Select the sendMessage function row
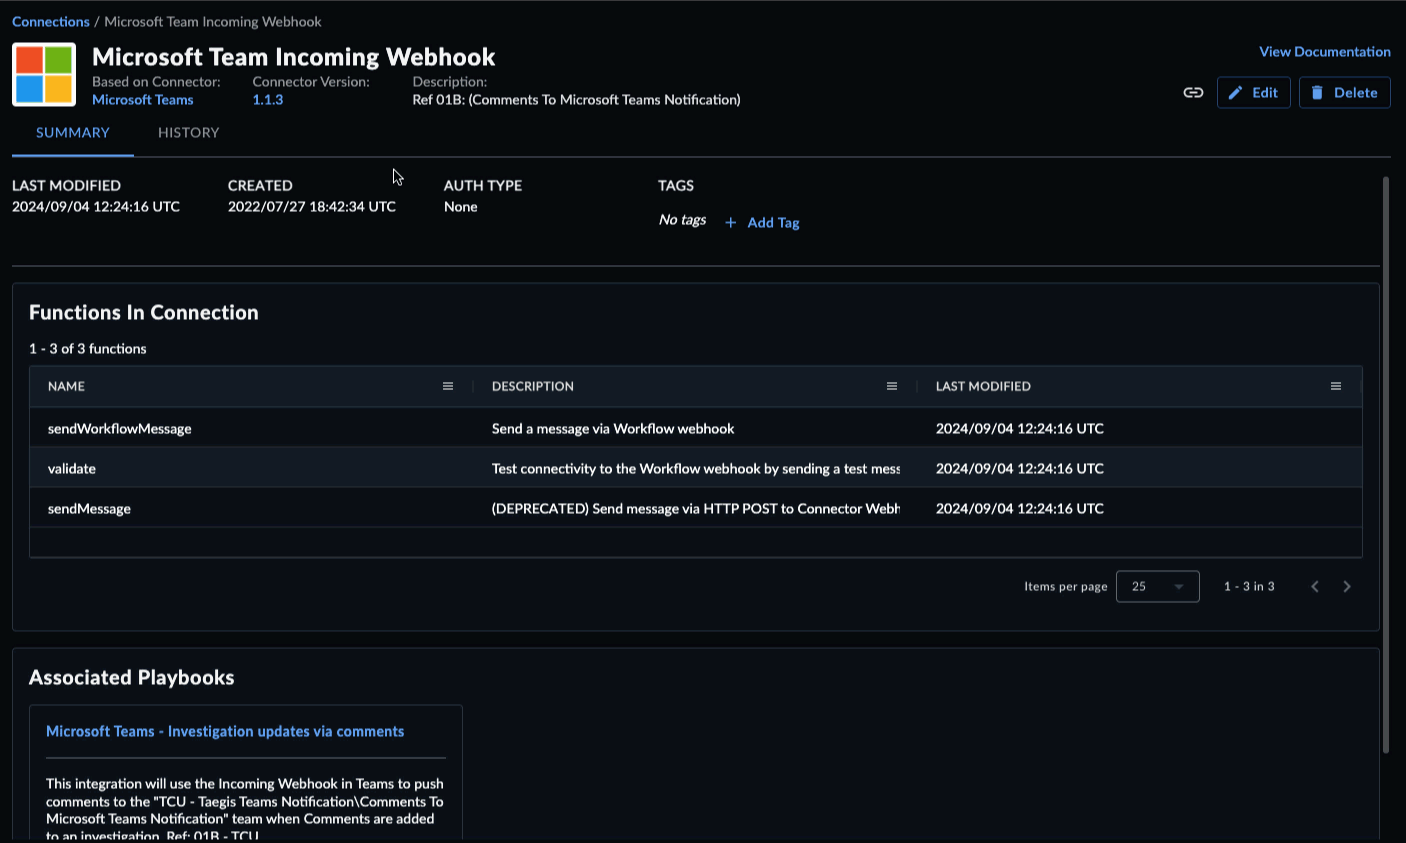 point(696,508)
